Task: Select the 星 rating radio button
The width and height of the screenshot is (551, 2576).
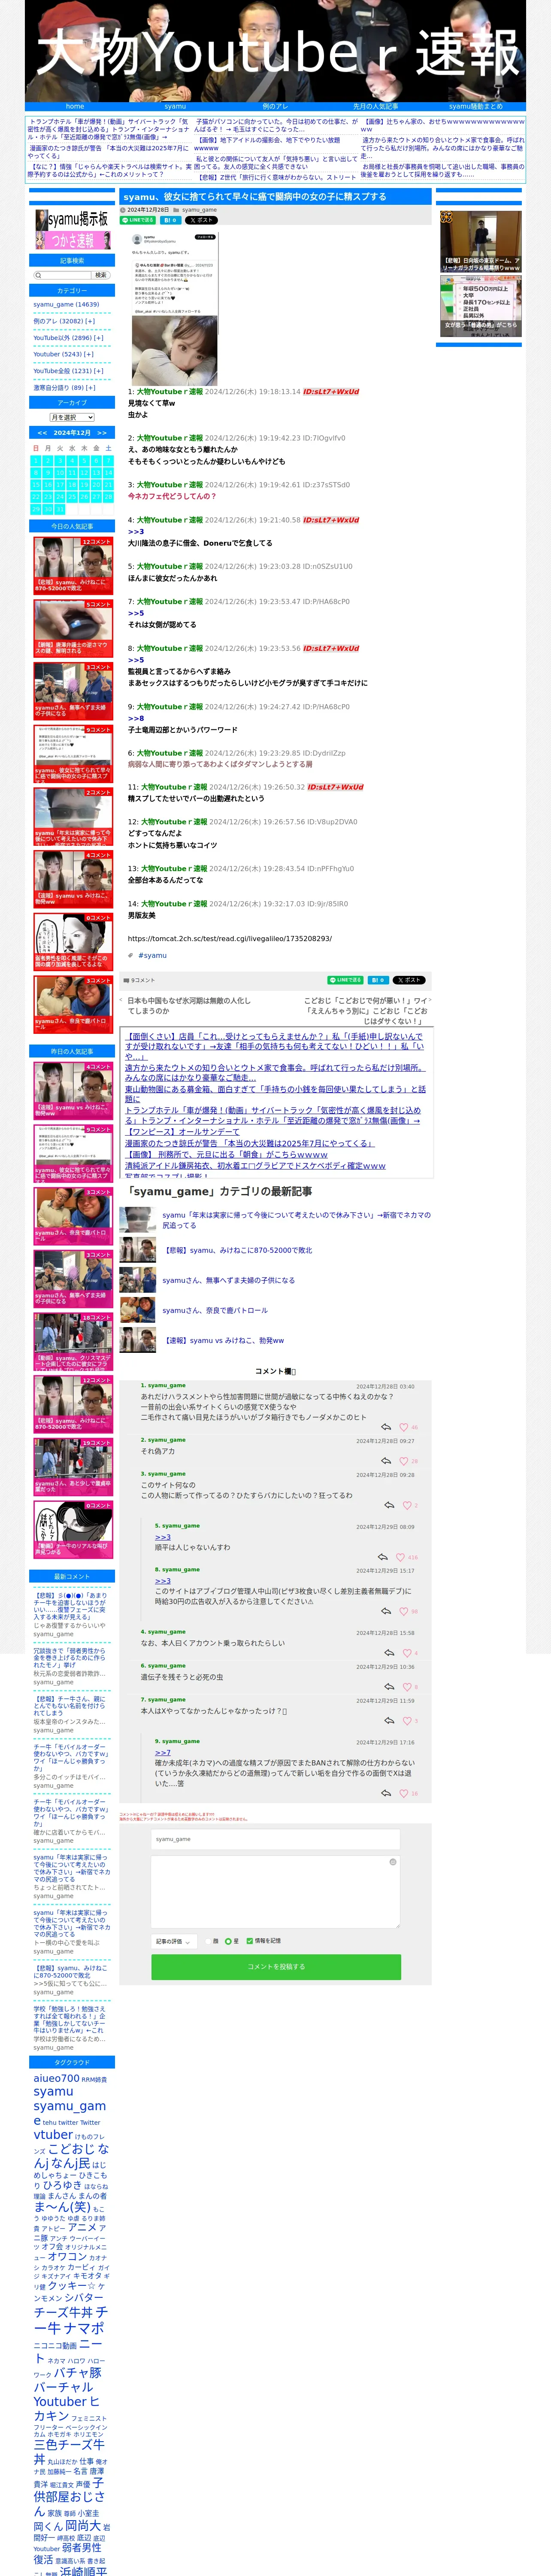Action: coord(228,1941)
